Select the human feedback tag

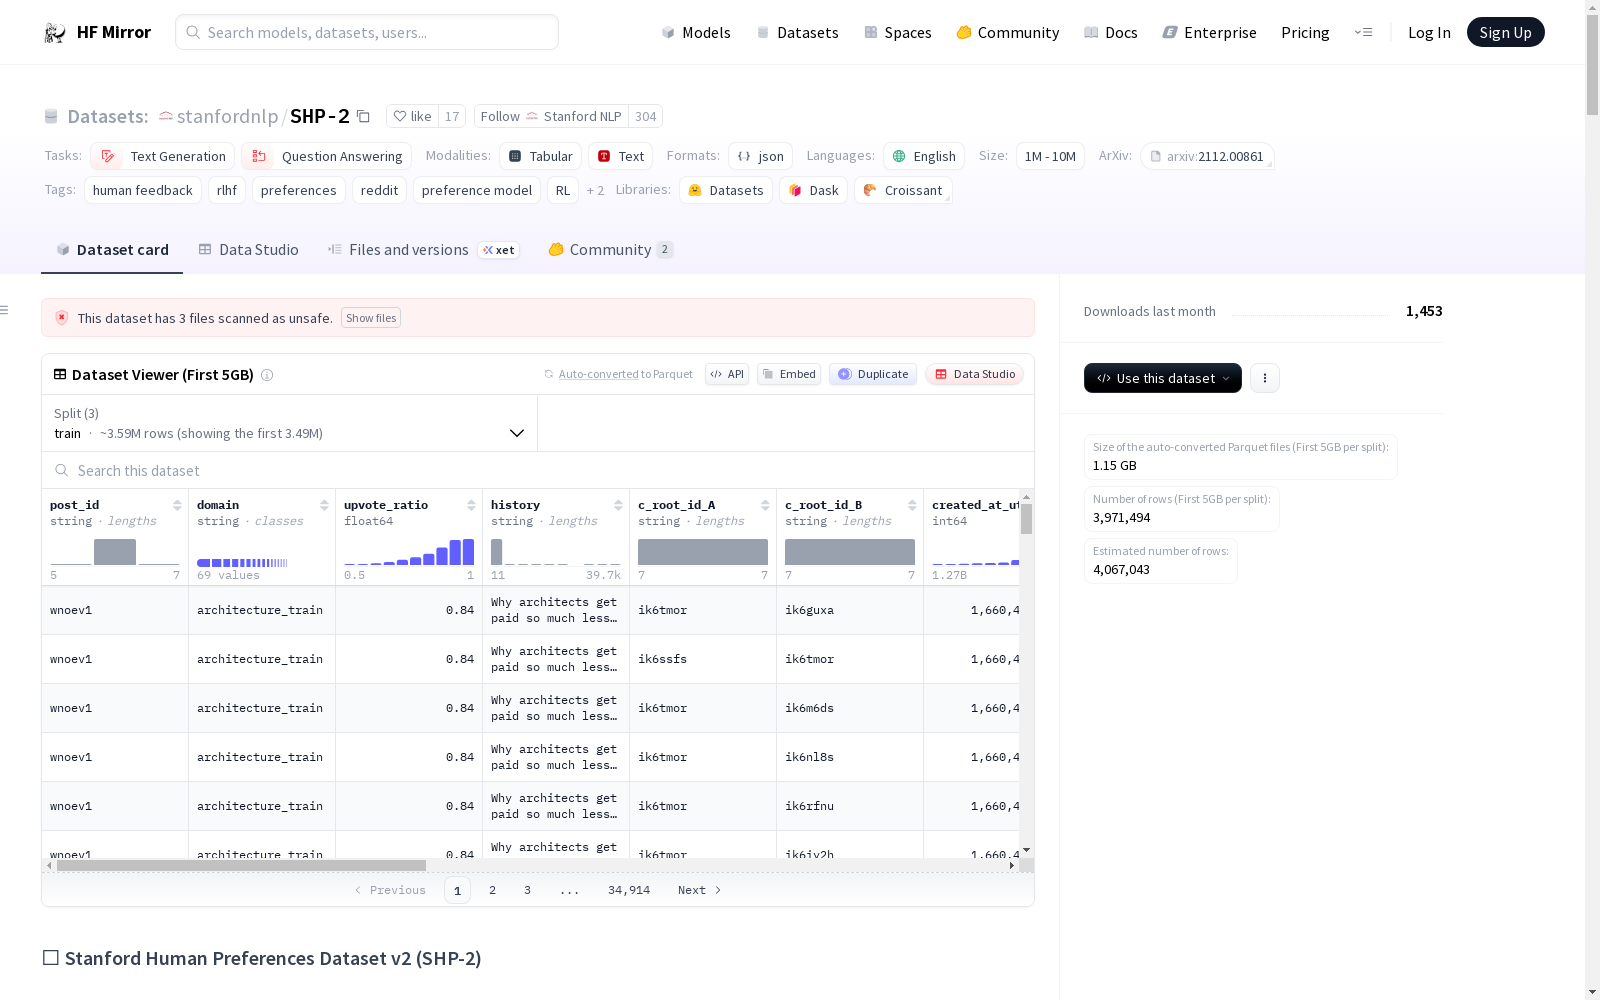pos(143,190)
